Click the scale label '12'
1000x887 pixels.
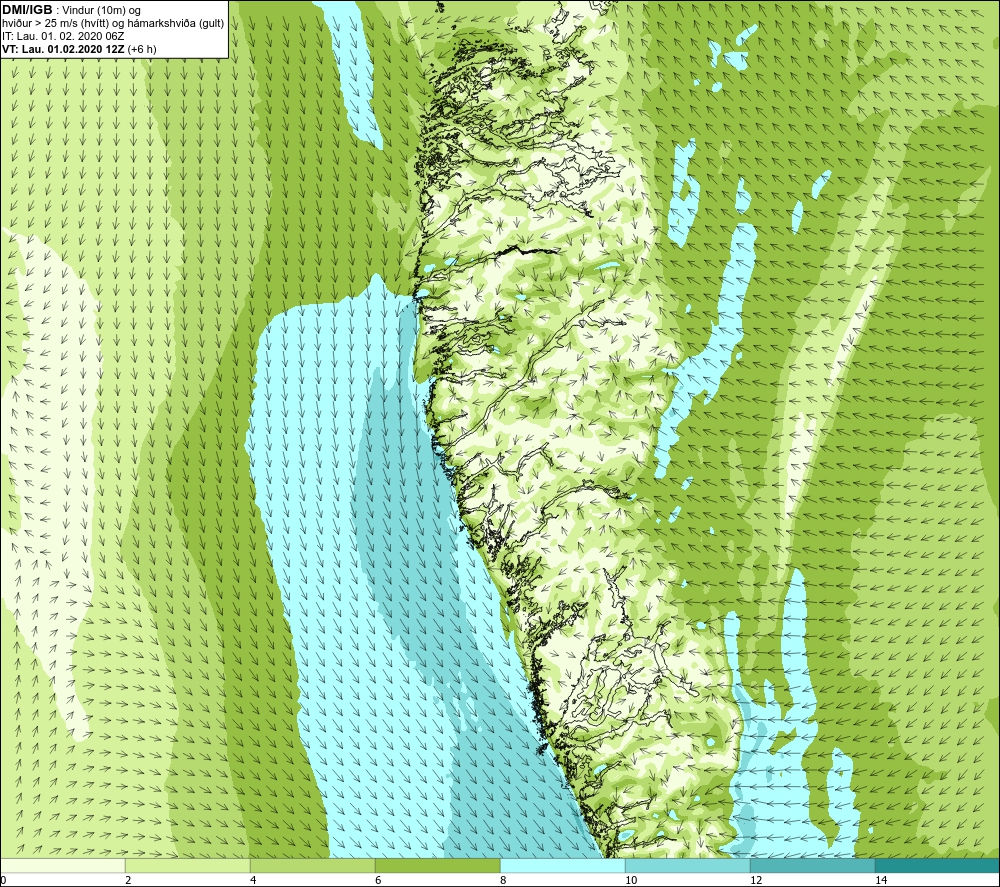(756, 880)
